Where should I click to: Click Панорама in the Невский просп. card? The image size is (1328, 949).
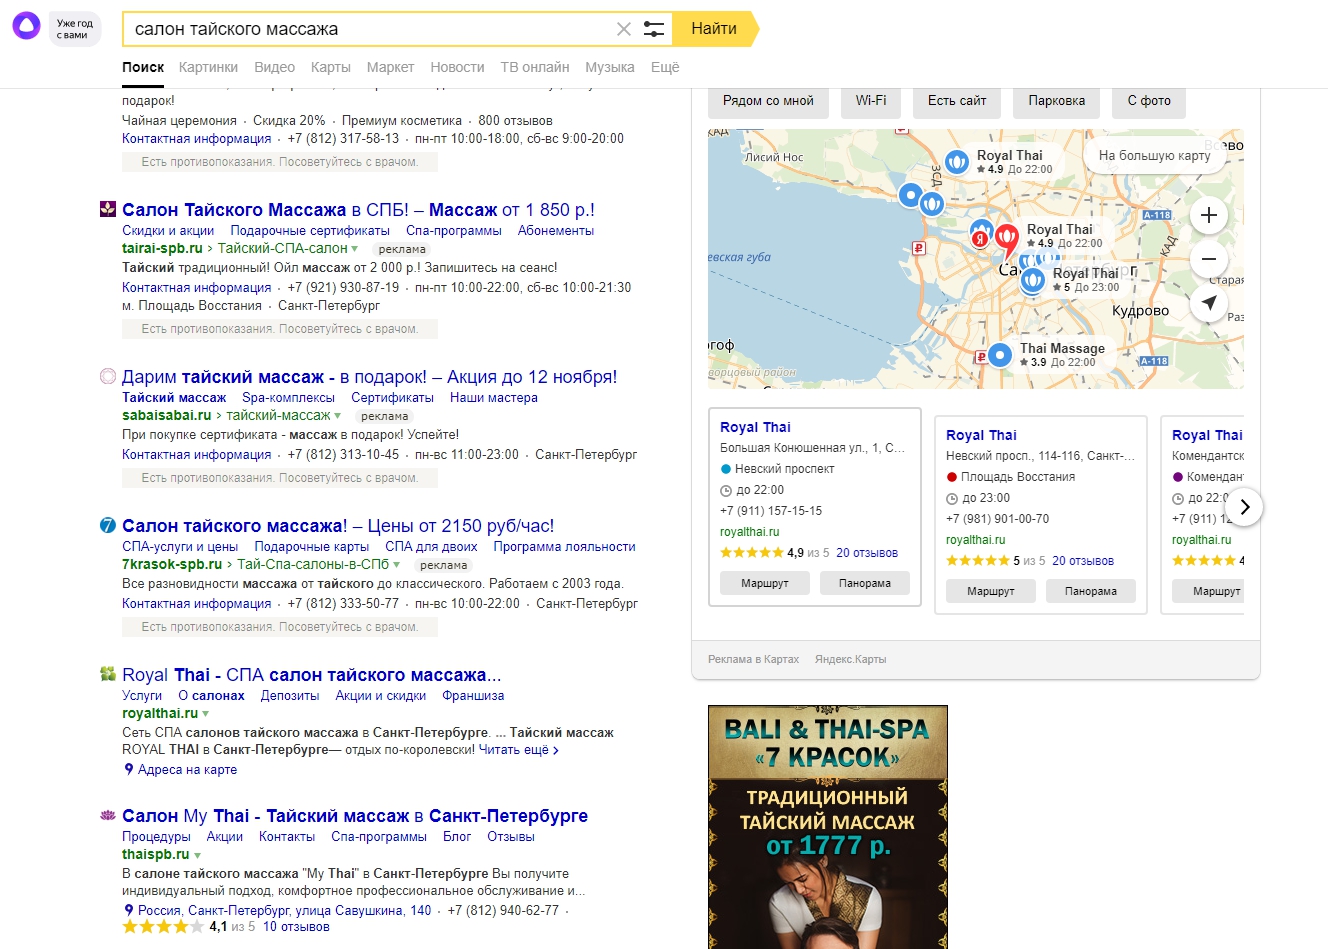coord(1091,591)
